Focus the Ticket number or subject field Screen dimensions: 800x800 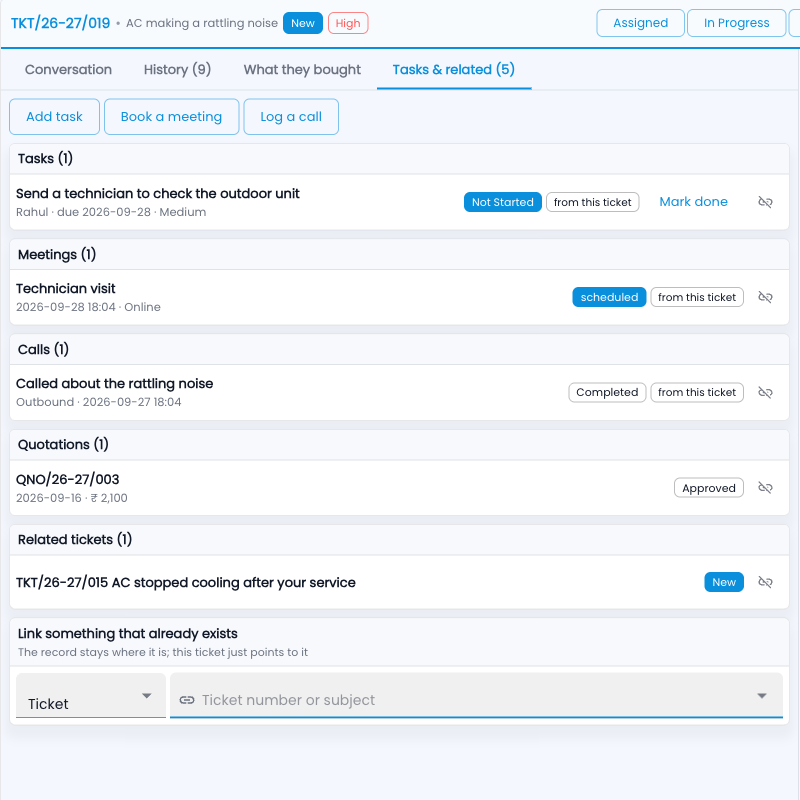pyautogui.click(x=476, y=695)
